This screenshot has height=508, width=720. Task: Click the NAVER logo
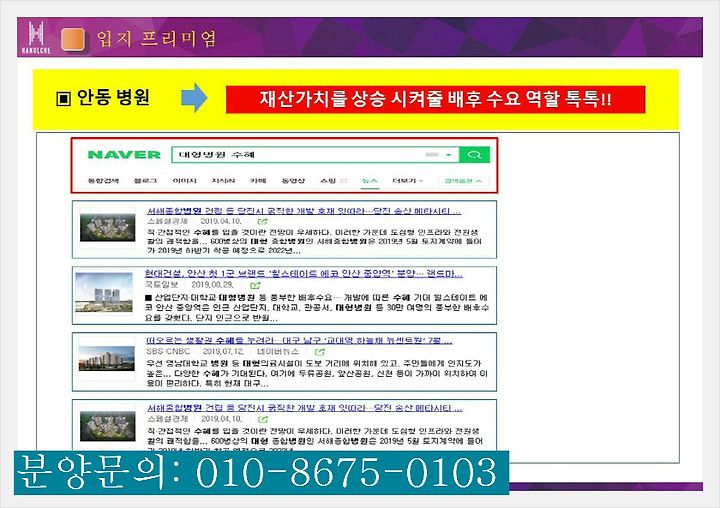(x=124, y=155)
